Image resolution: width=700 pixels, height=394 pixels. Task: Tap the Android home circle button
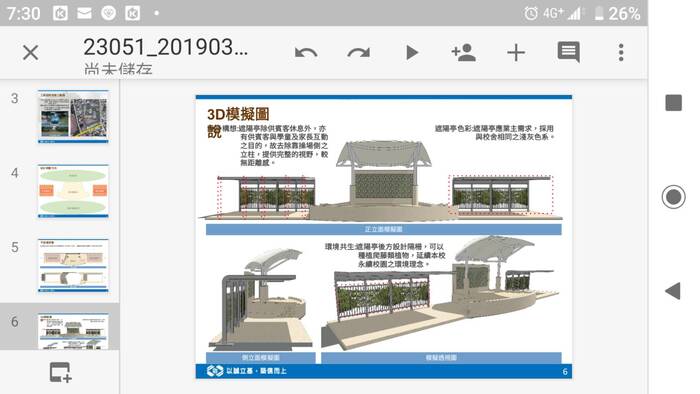673,197
